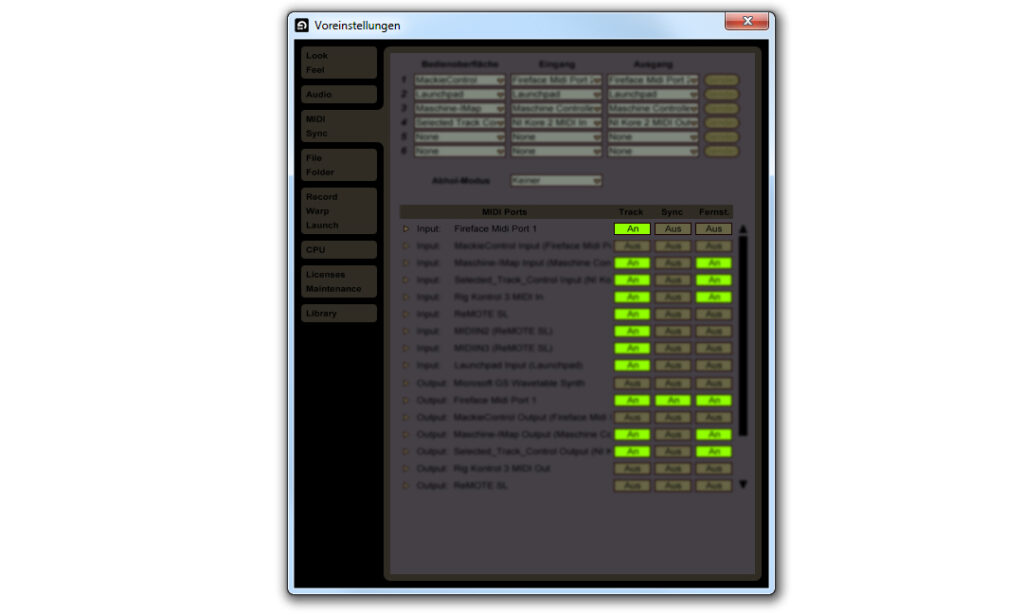Open the Ausgang dropdown showing NI Kore 2 MIDI Out
Image resolution: width=1024 pixels, height=615 pixels.
pyautogui.click(x=653, y=123)
